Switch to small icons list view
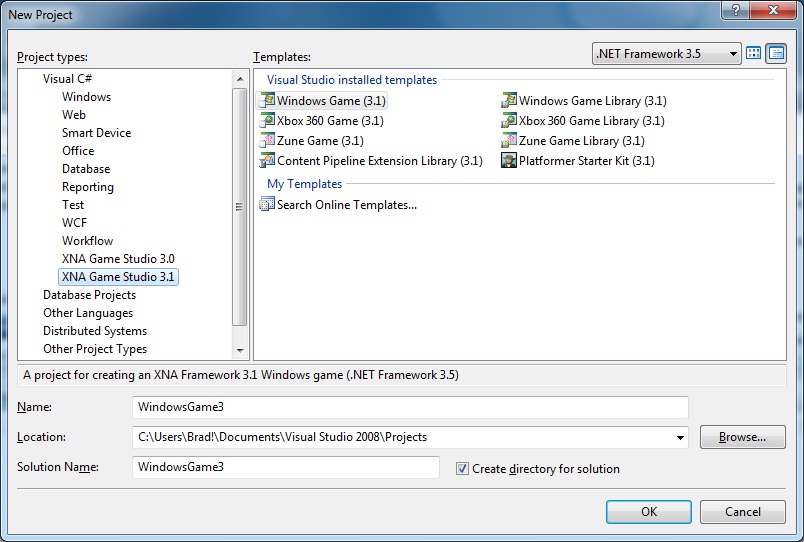804x542 pixels. click(776, 53)
